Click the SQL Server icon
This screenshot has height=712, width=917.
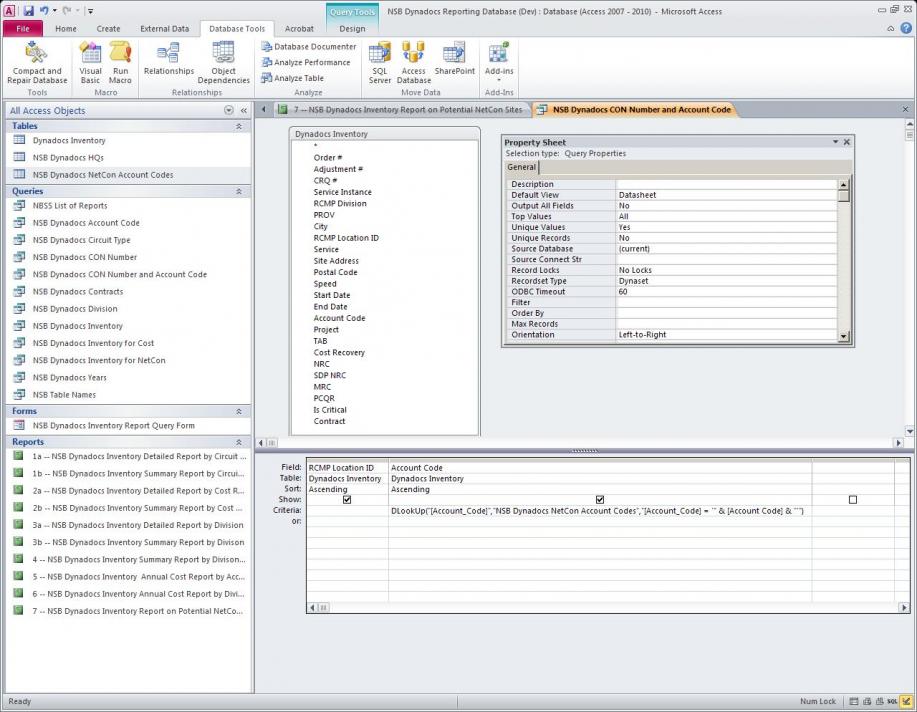click(380, 62)
